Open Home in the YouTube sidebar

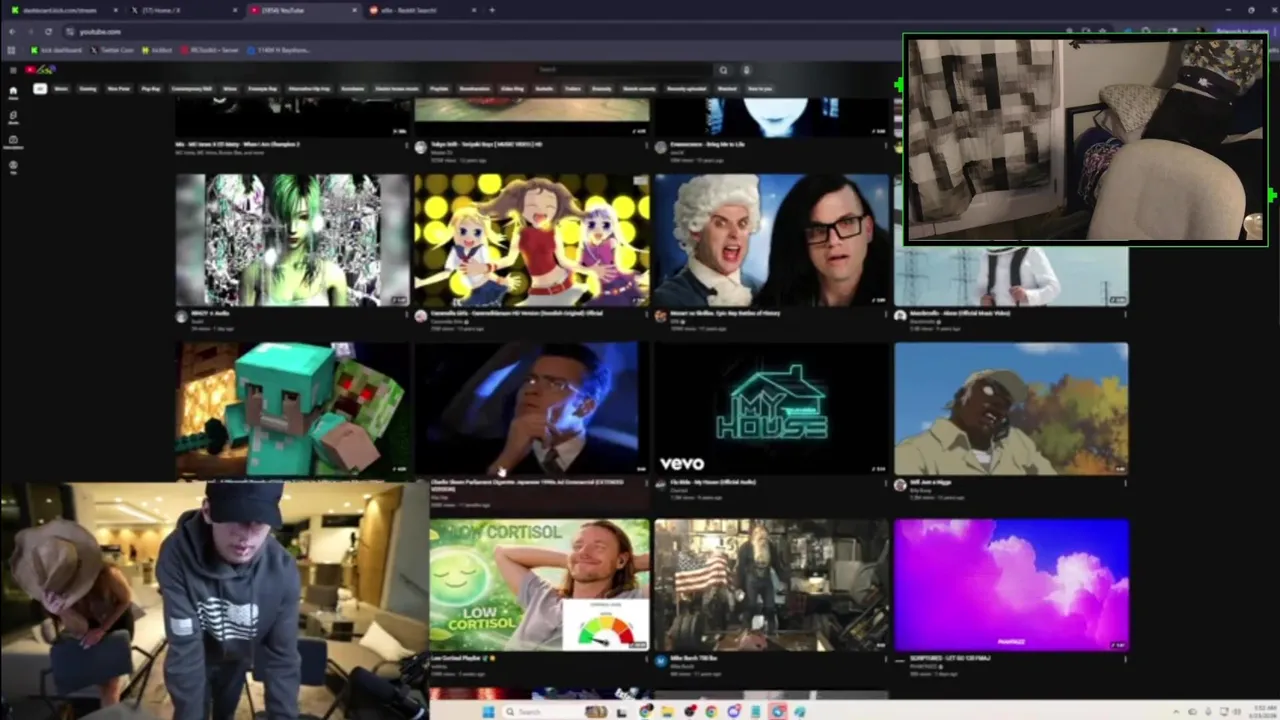point(13,92)
